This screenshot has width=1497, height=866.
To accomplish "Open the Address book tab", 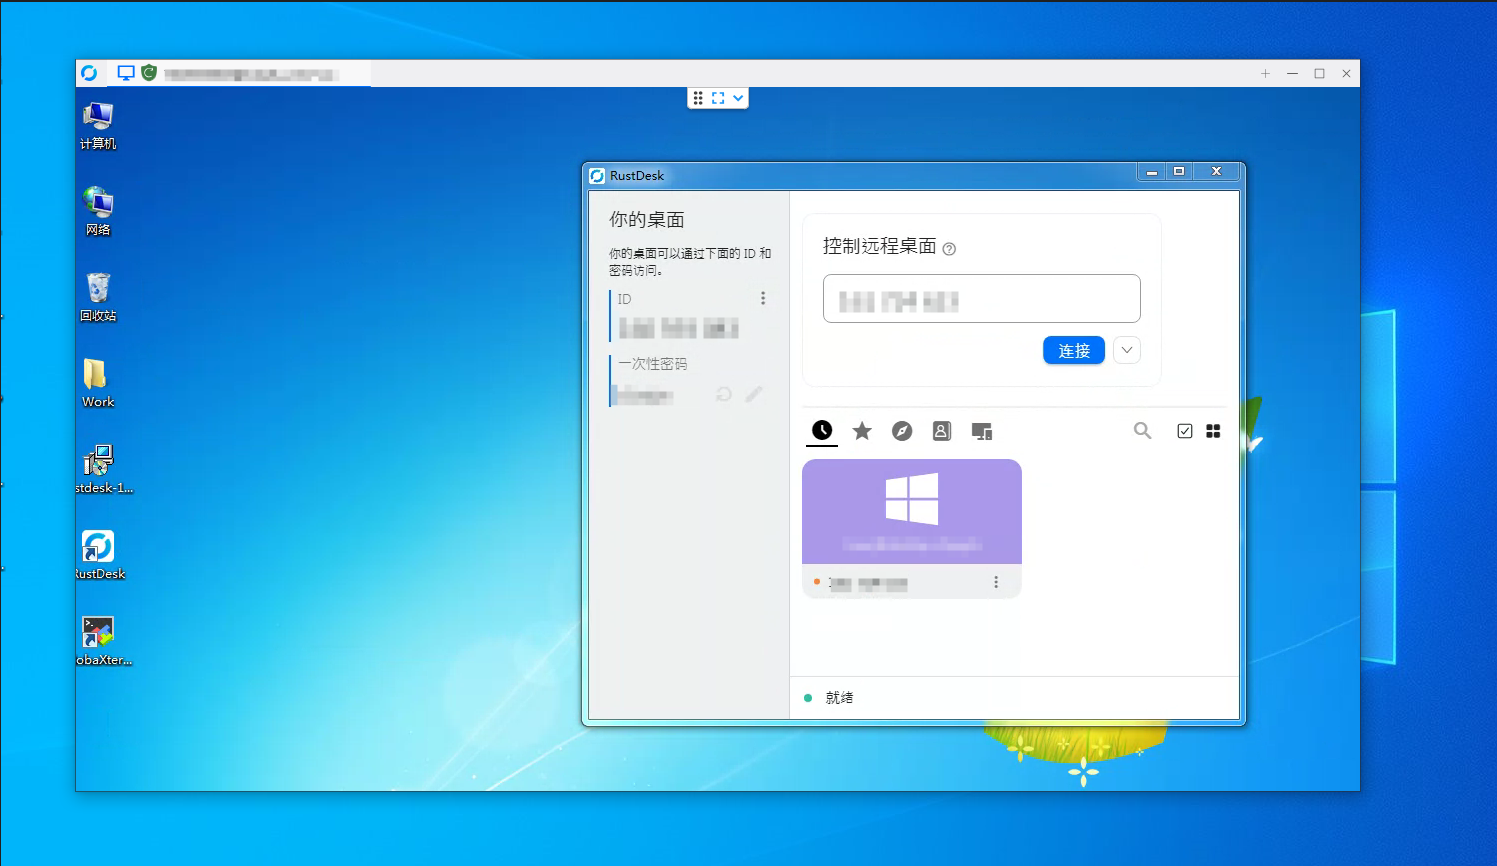I will [942, 431].
